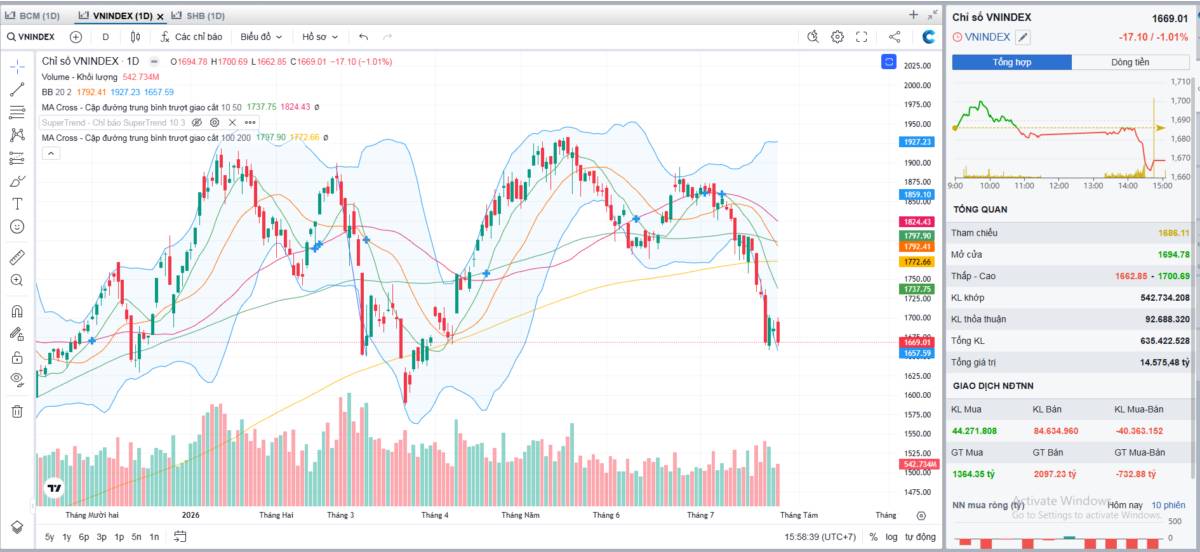Switch to the Tổng hợp tab

[1011, 62]
